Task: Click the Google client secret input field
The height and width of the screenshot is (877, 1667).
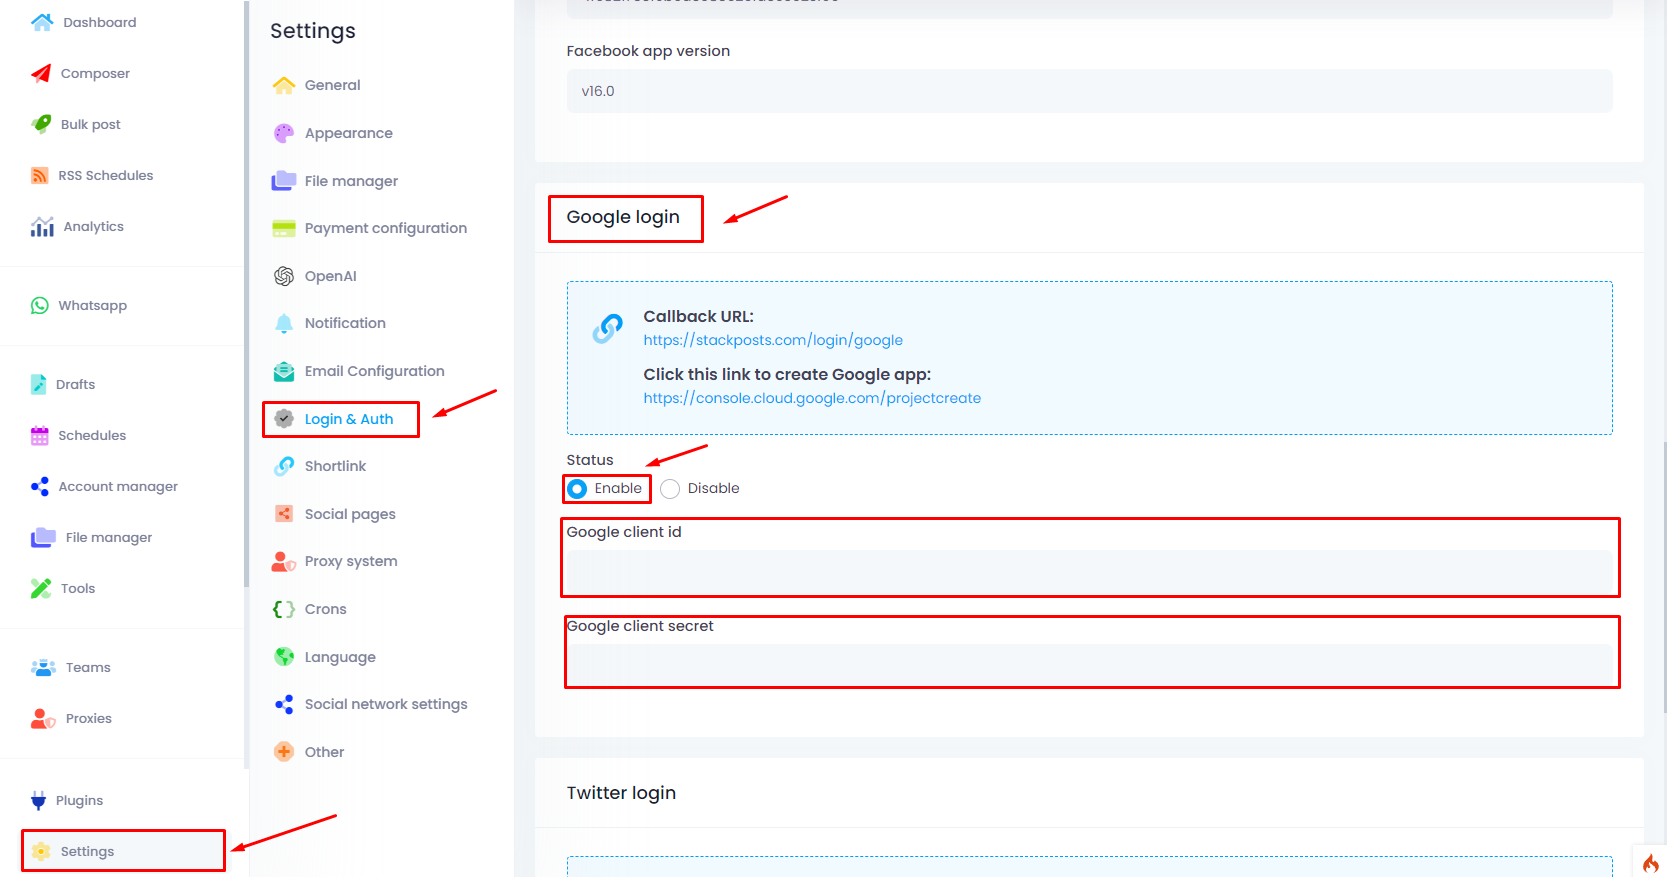Action: (1089, 665)
